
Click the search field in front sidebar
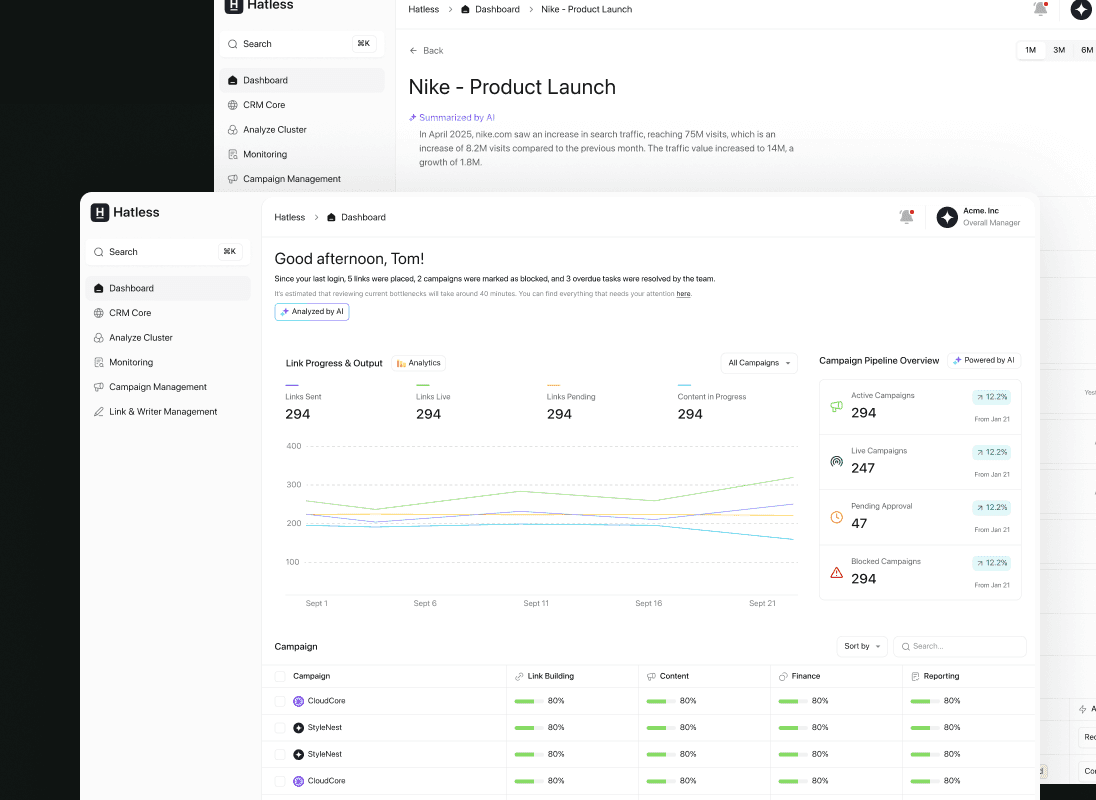click(x=168, y=252)
